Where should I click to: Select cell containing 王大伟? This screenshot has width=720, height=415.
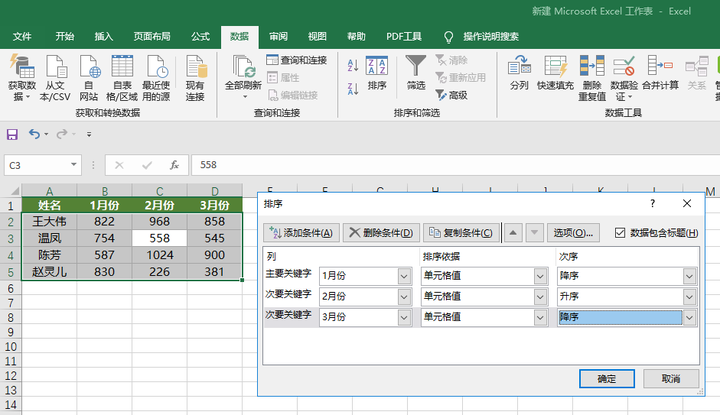pos(49,222)
